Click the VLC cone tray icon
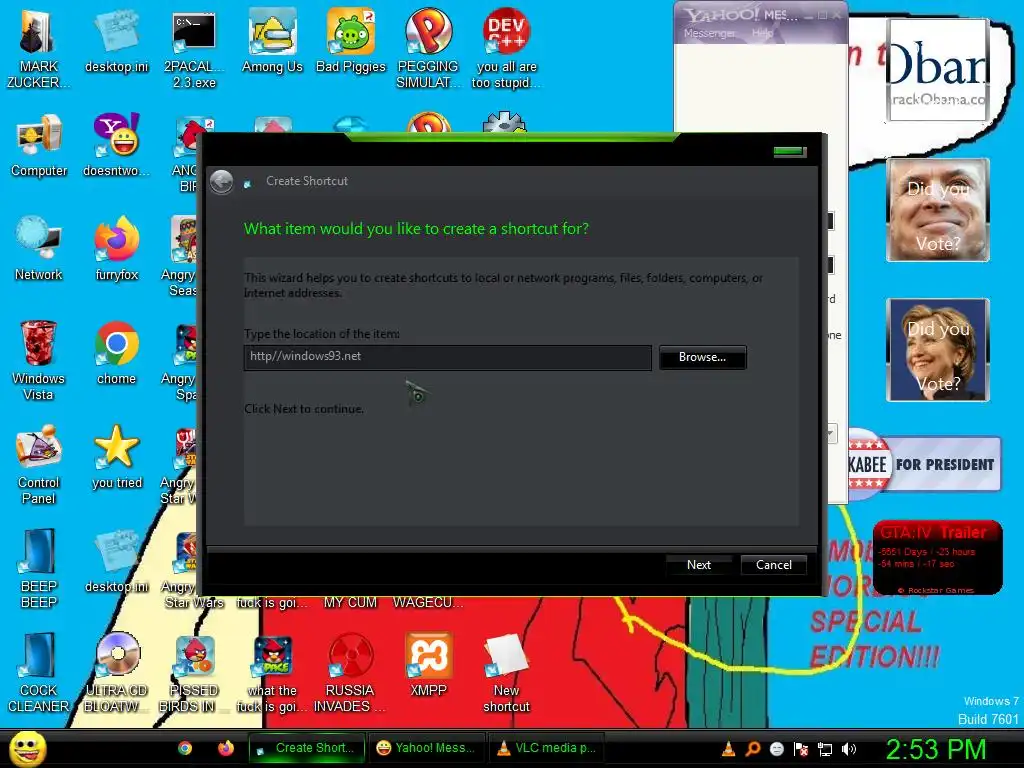The image size is (1024, 768). [x=729, y=749]
